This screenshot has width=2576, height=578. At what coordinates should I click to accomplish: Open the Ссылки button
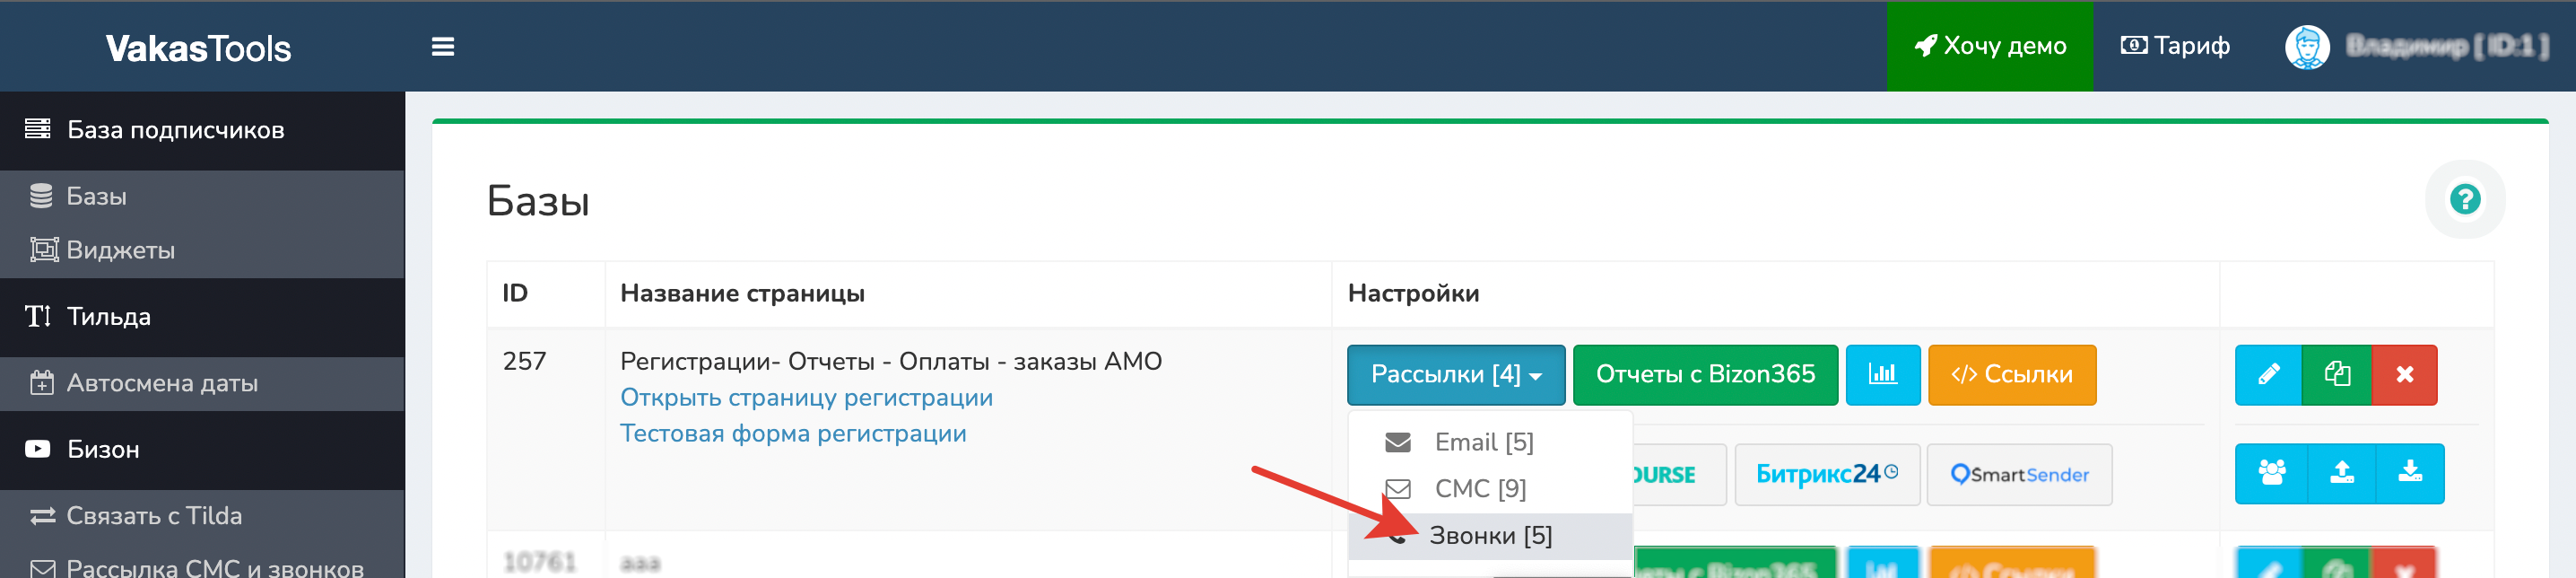coord(2011,374)
